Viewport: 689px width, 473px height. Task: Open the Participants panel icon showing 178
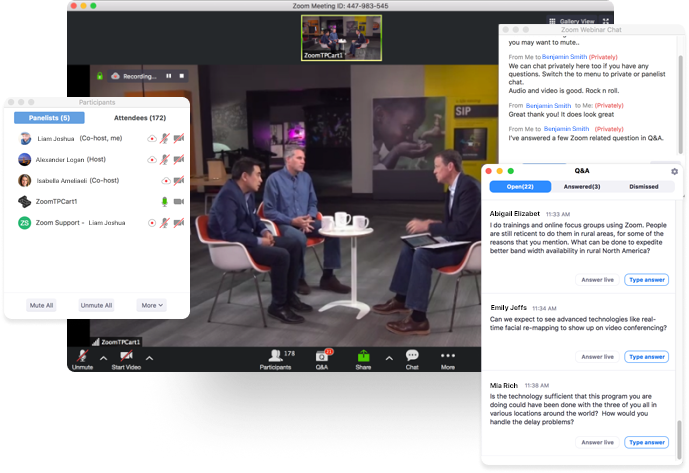pyautogui.click(x=276, y=355)
